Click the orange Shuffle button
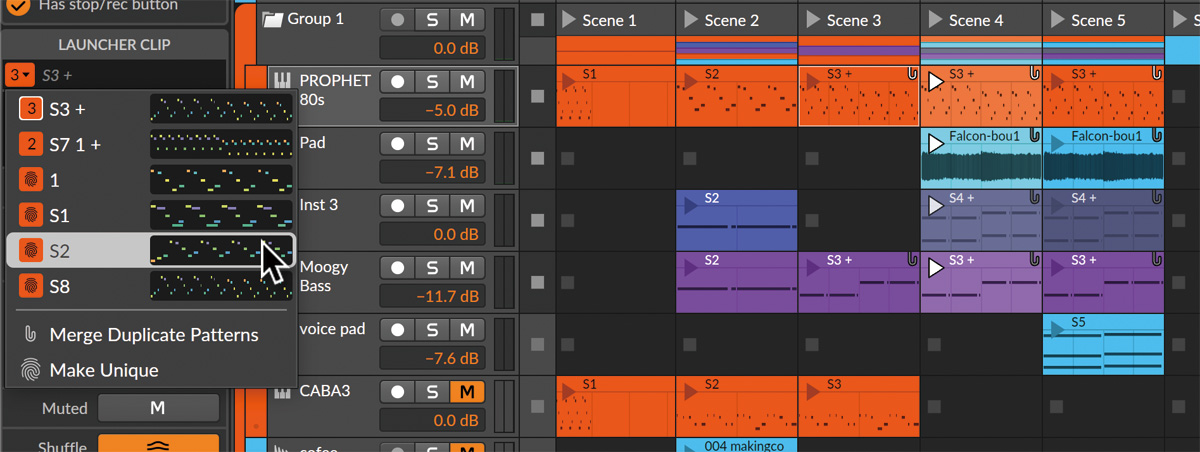 (x=158, y=446)
